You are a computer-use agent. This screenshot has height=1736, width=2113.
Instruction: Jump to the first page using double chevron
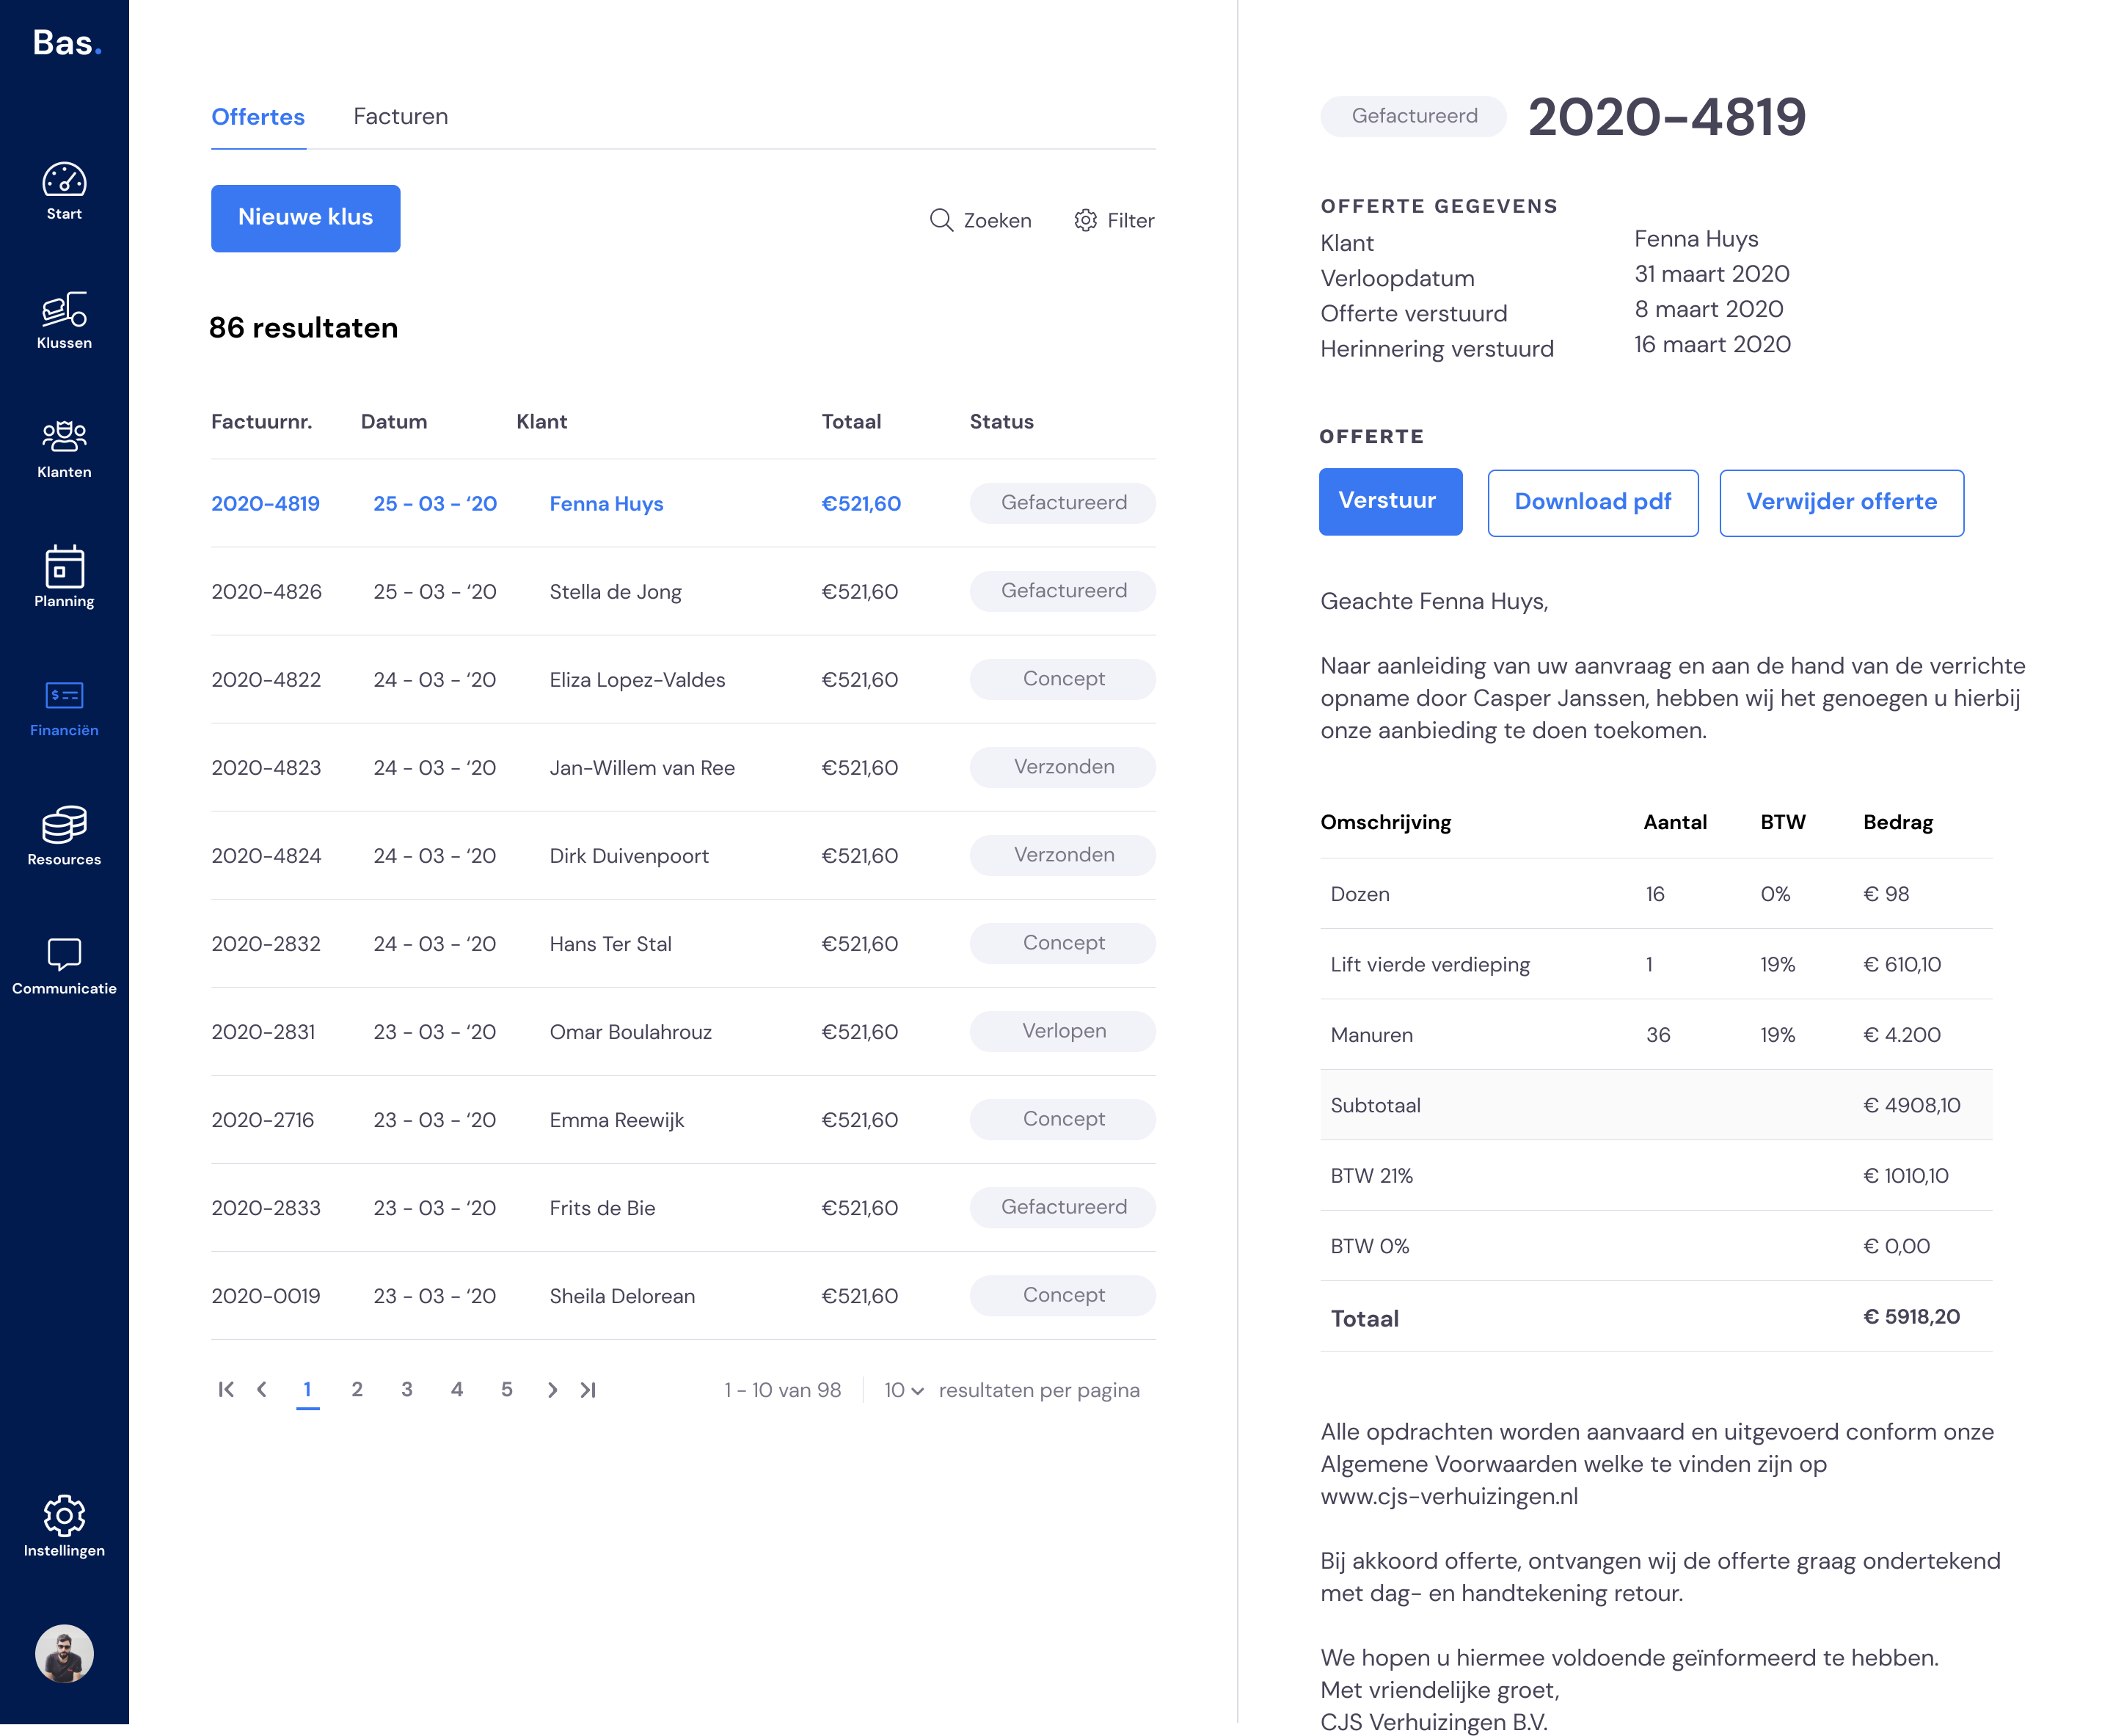[x=225, y=1390]
